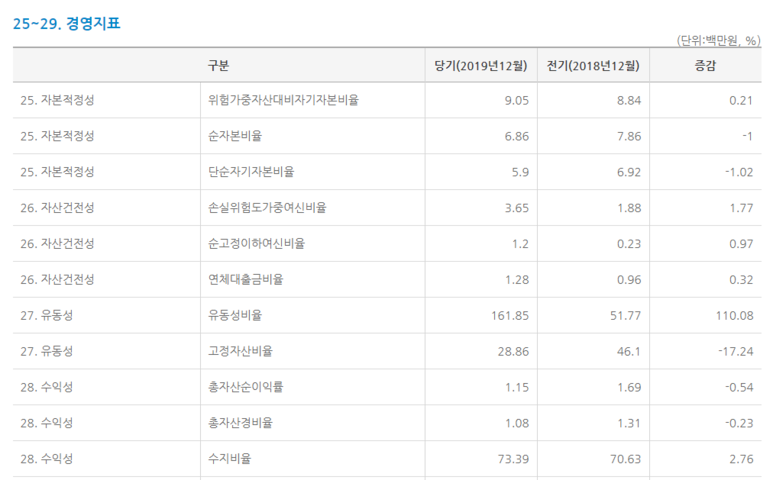Image resolution: width=773 pixels, height=480 pixels.
Task: Select the 순고정이하여신비율 row label
Action: coord(256,243)
